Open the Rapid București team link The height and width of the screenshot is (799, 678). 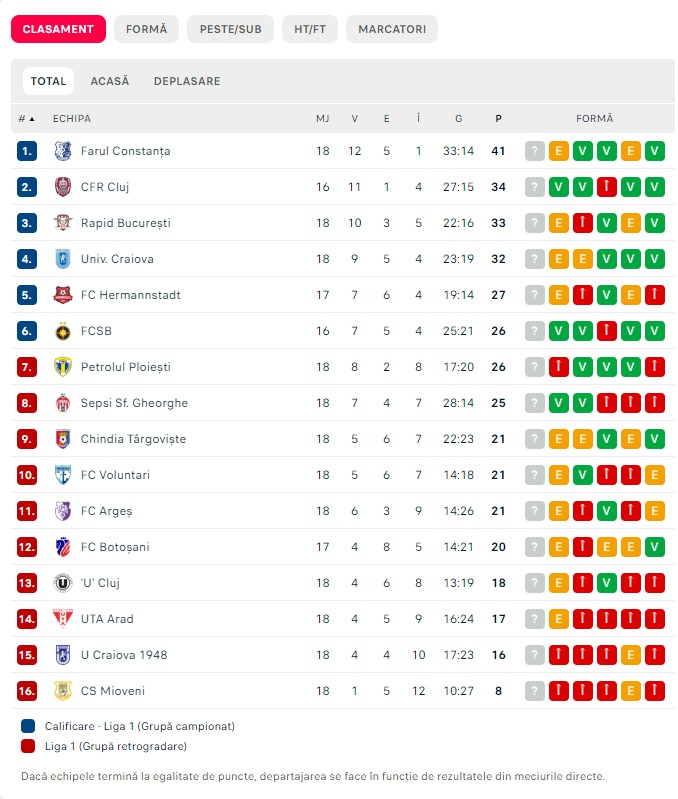pyautogui.click(x=125, y=223)
